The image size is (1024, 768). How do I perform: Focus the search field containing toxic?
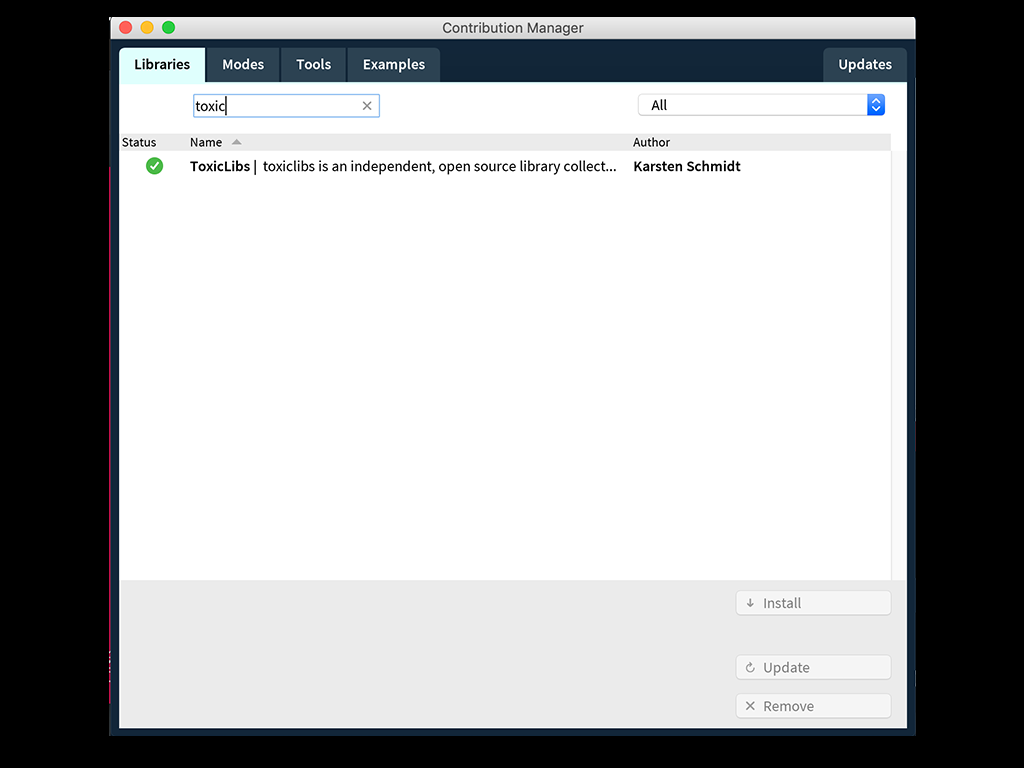click(286, 106)
